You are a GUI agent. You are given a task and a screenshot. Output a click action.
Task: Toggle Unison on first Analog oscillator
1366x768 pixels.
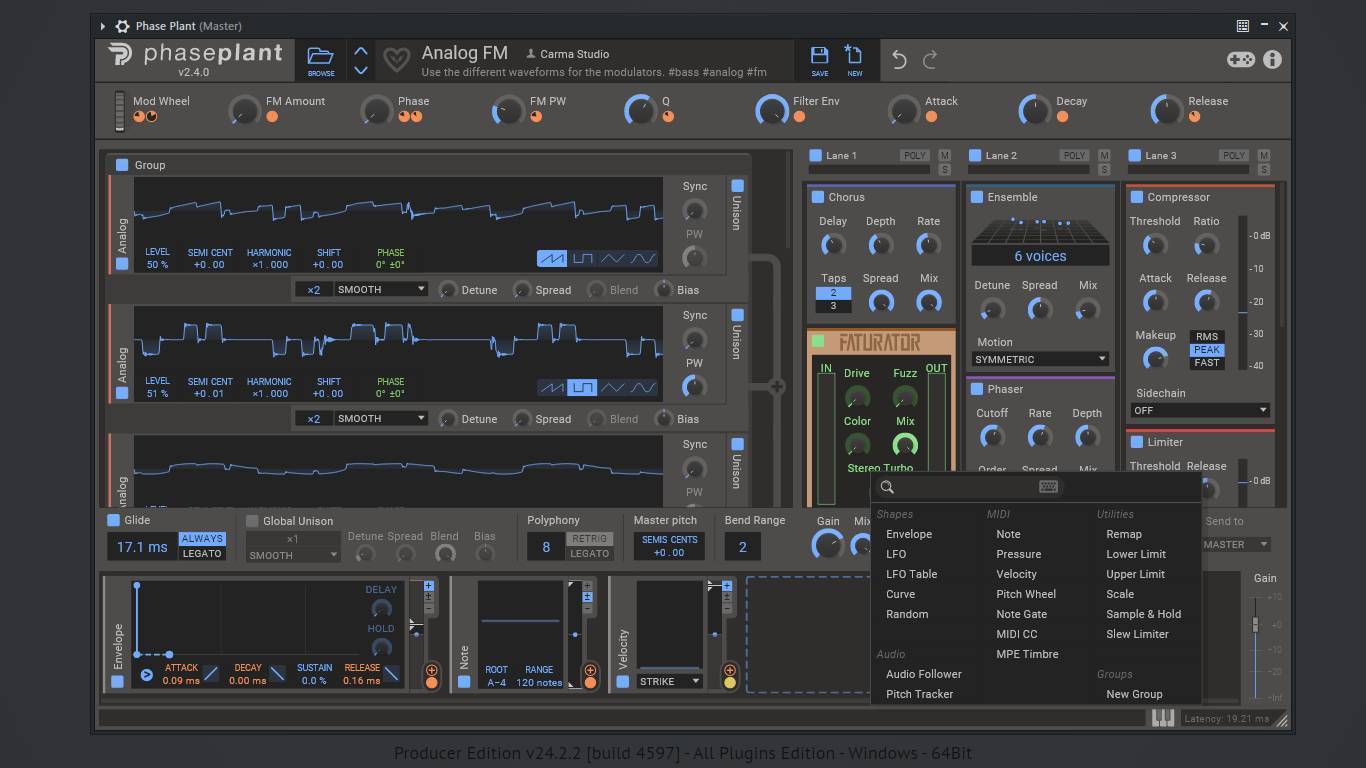point(737,186)
